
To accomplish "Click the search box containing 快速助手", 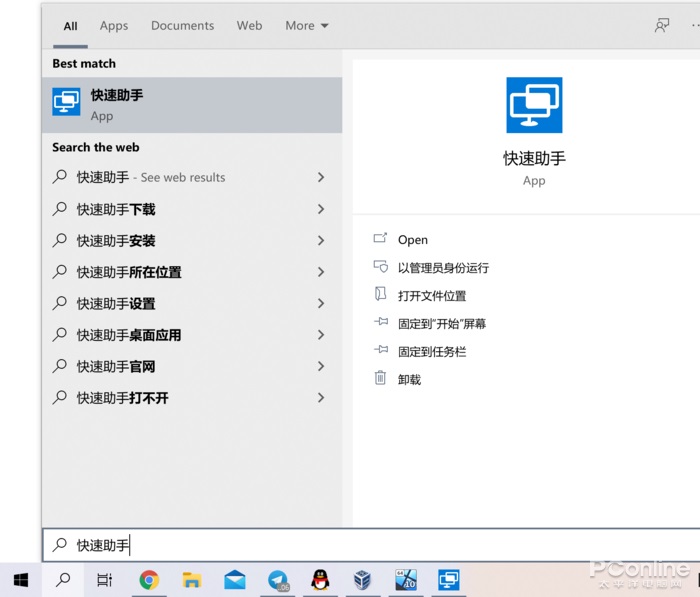I will point(371,545).
